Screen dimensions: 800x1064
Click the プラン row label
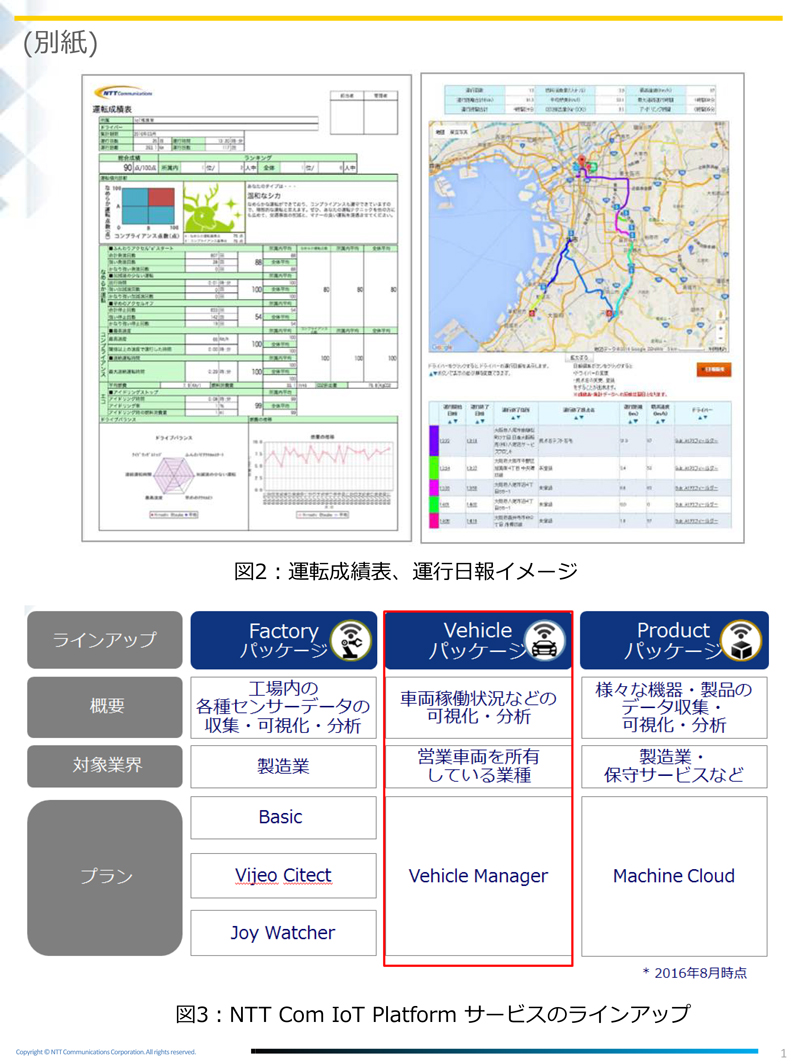tap(104, 877)
